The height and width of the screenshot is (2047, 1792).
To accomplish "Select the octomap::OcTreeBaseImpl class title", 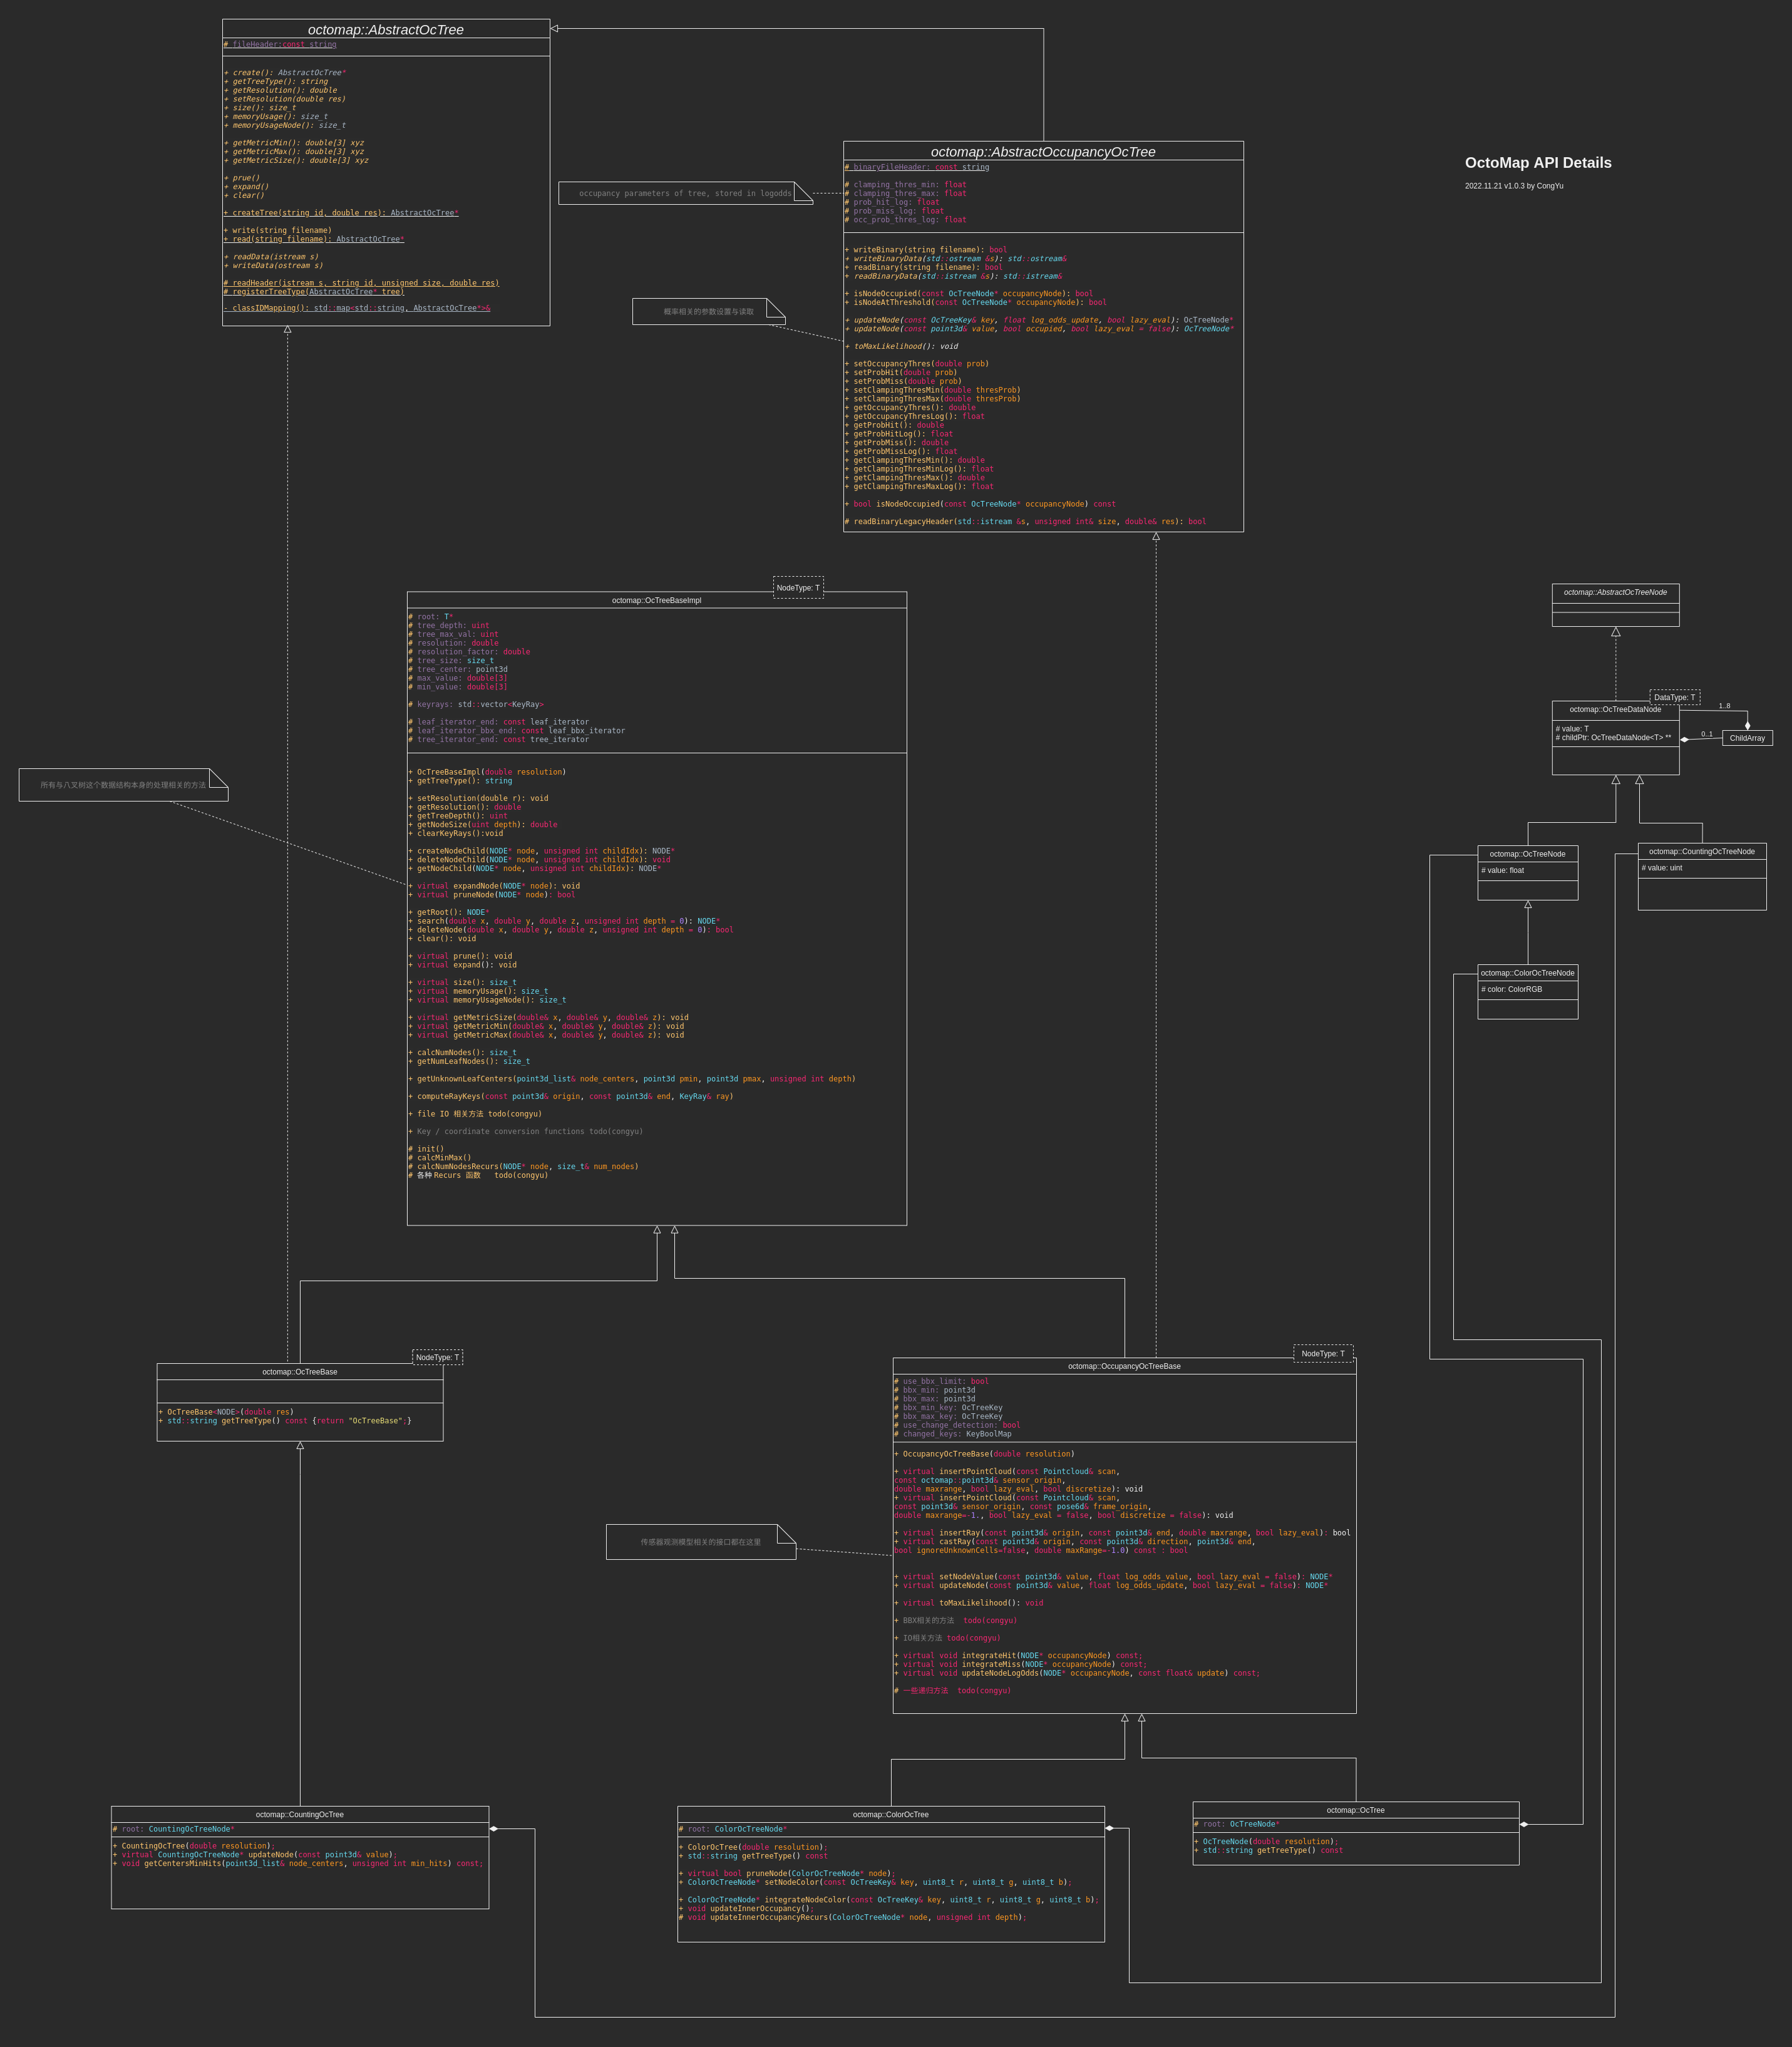I will tap(656, 600).
